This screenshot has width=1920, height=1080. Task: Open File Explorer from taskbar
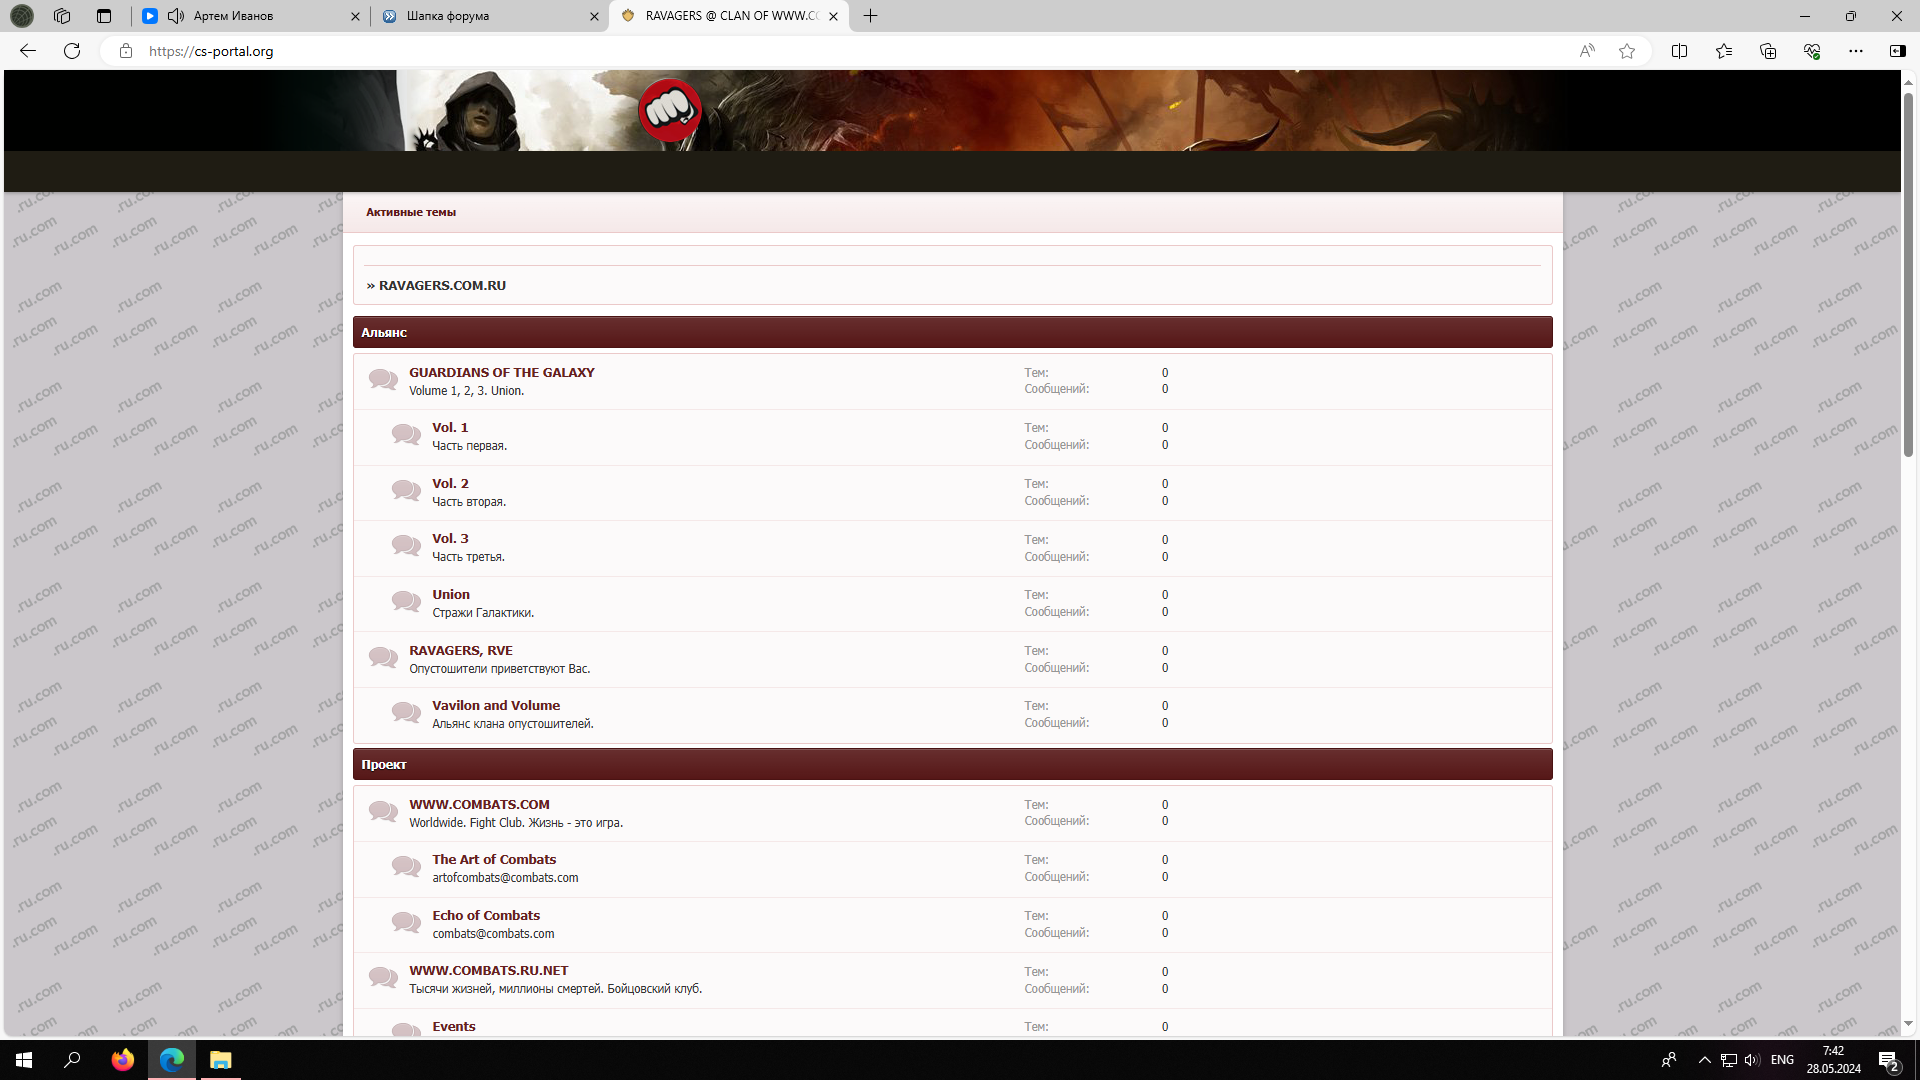pyautogui.click(x=220, y=1060)
